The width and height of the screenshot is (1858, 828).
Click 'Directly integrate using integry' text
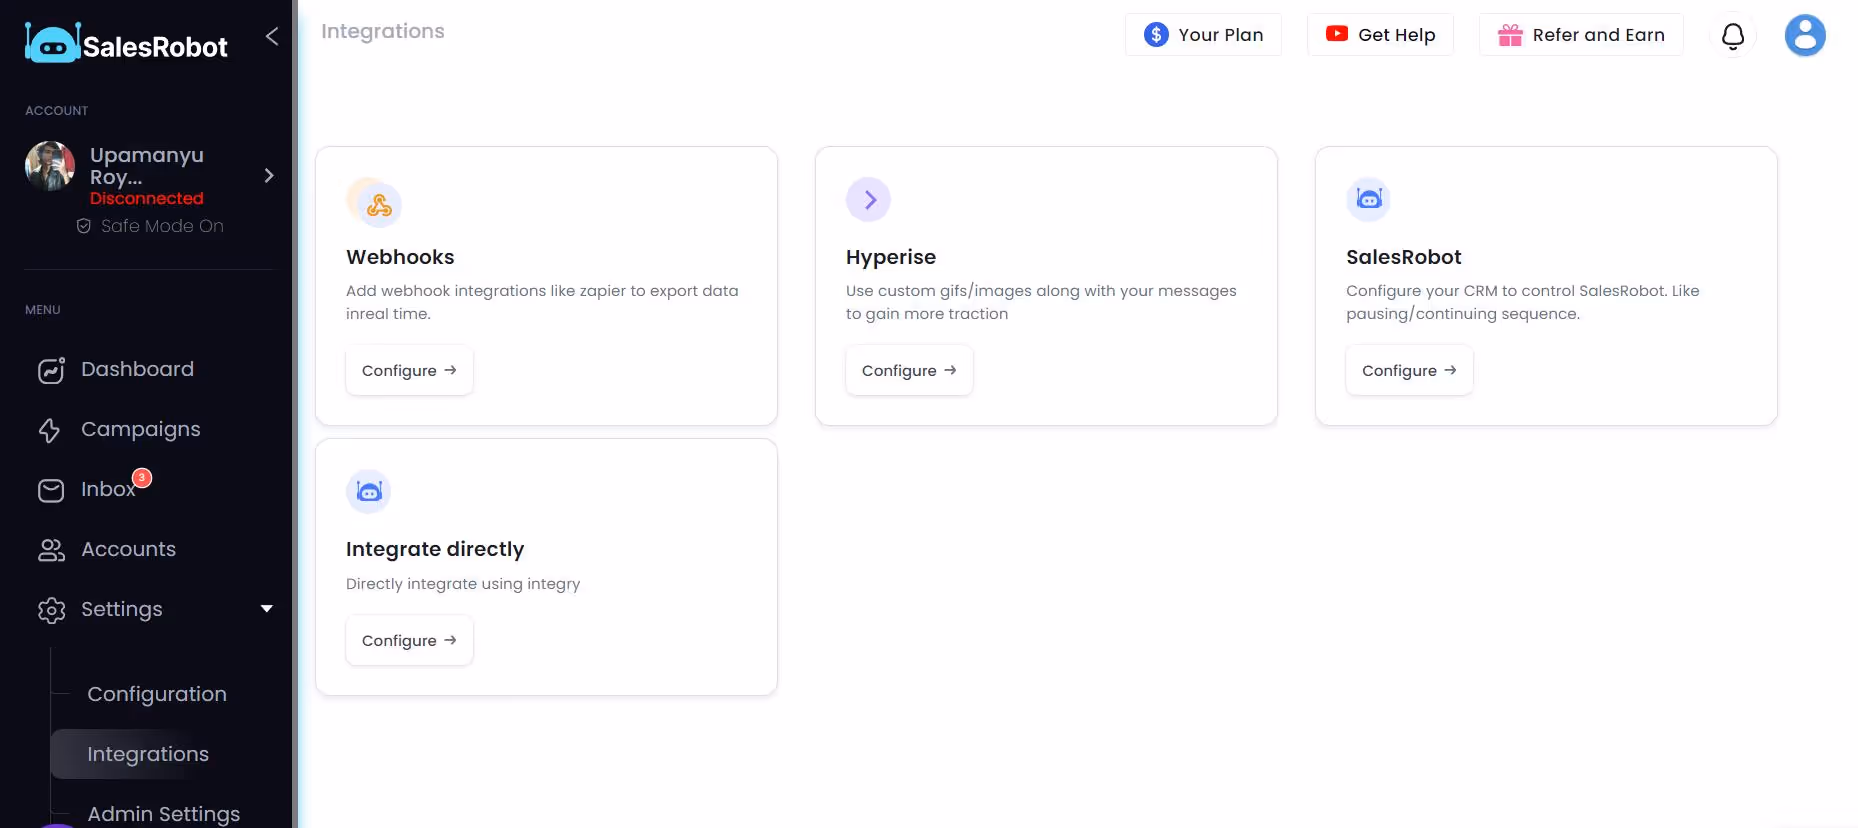point(463,584)
